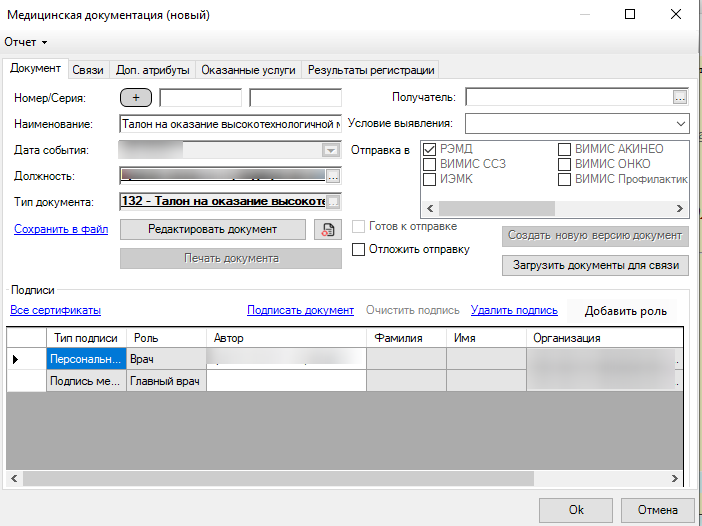This screenshot has height=526, width=702.
Task: Cancel with the Отмена button
Action: tap(658, 510)
